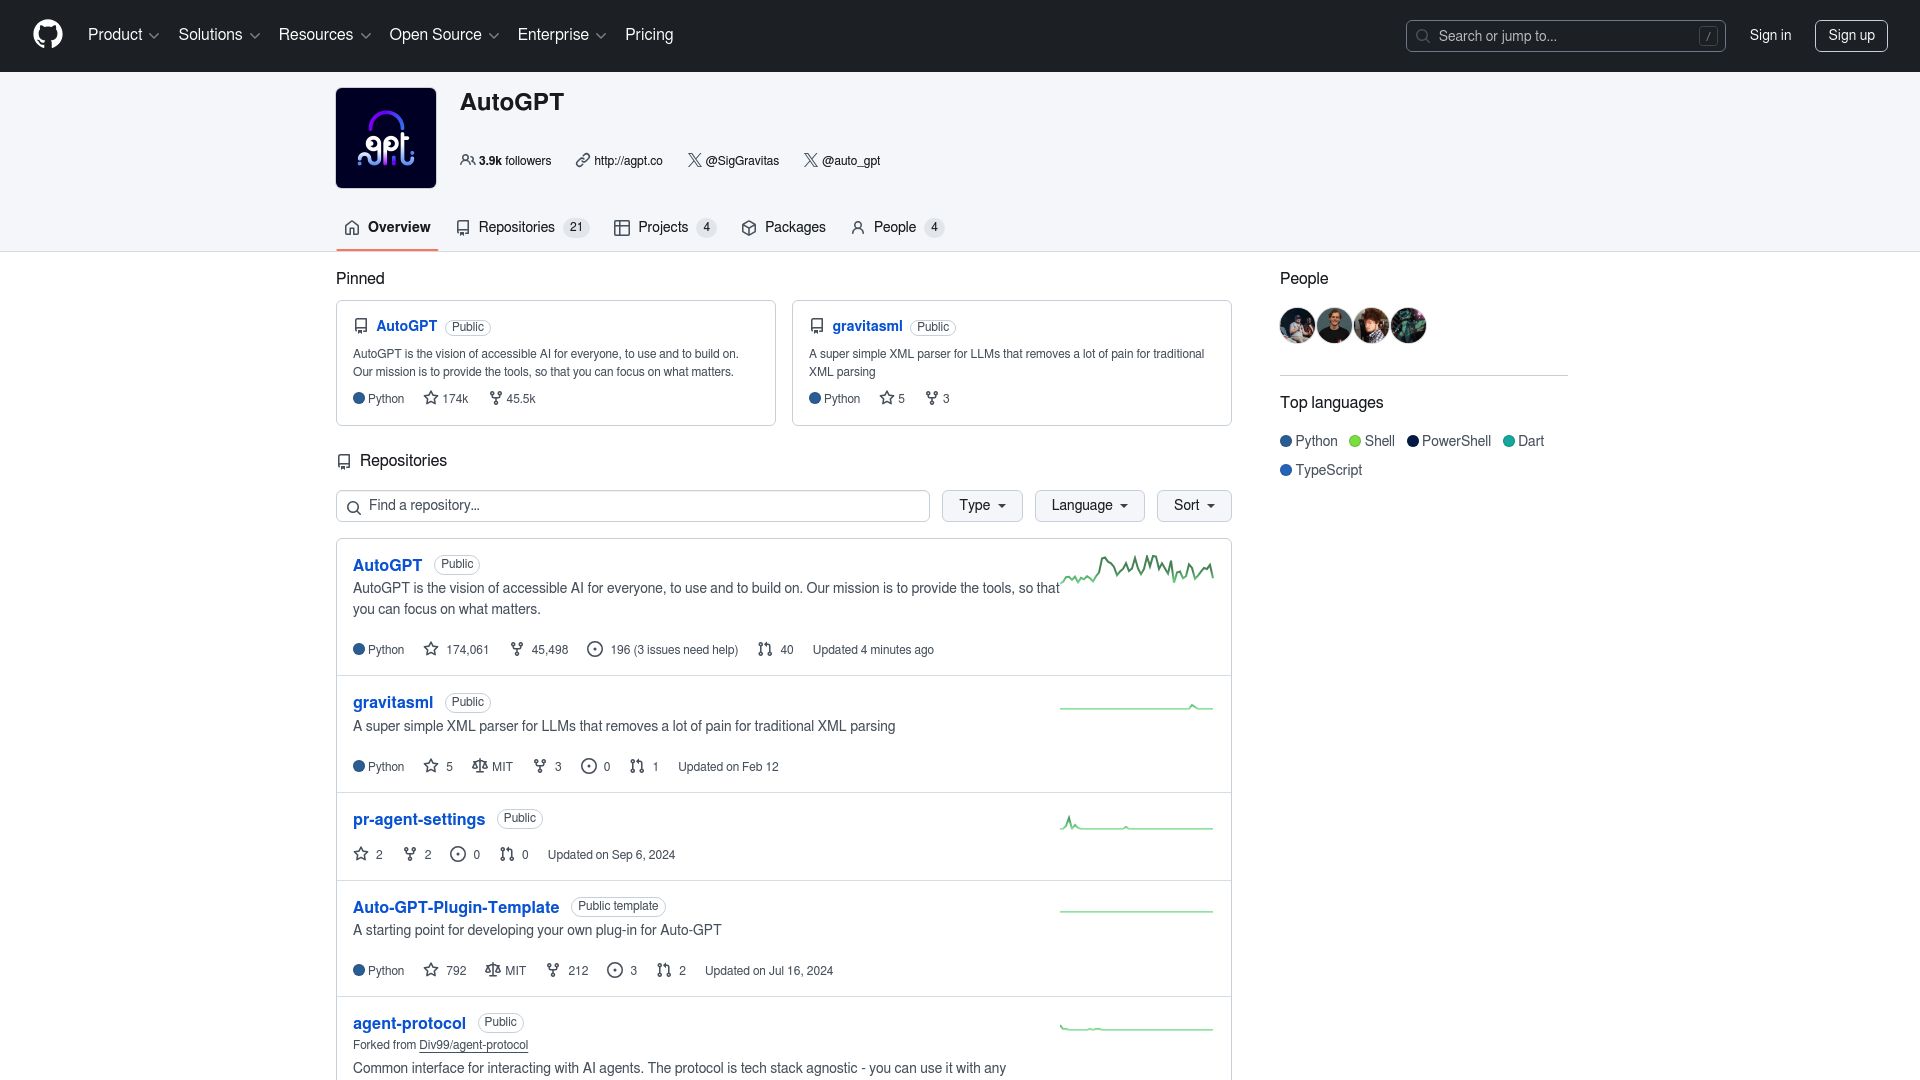Click the Sign up button
The height and width of the screenshot is (1080, 1920).
pos(1851,36)
